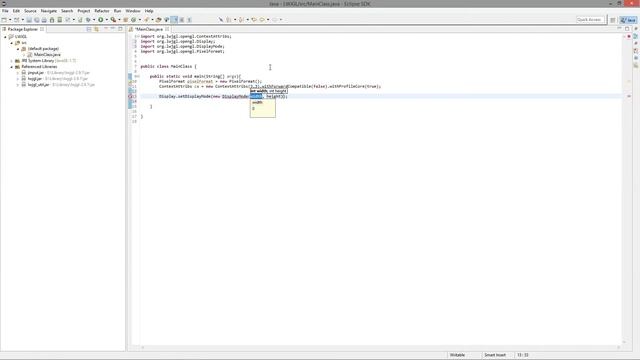Click the Forward navigation arrow icon
This screenshot has width=640, height=360.
coord(274,20)
